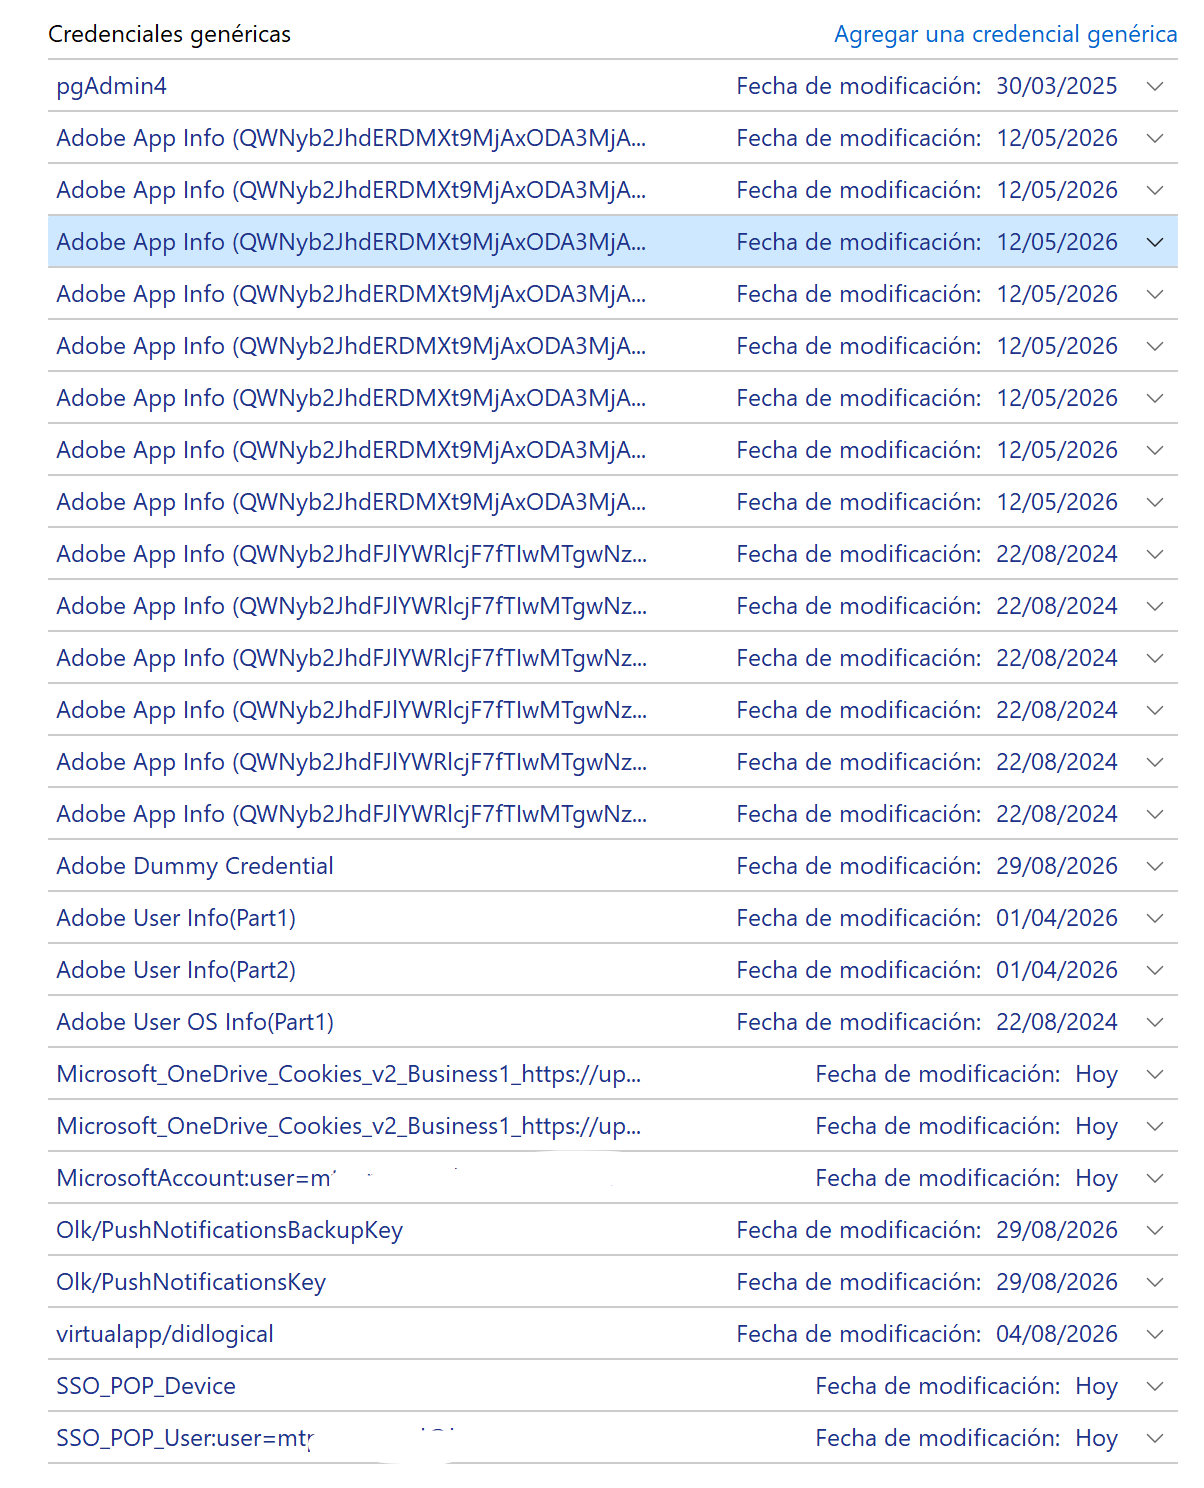The width and height of the screenshot is (1204, 1488).
Task: Select the SSO_POP_Device credential name
Action: [146, 1386]
